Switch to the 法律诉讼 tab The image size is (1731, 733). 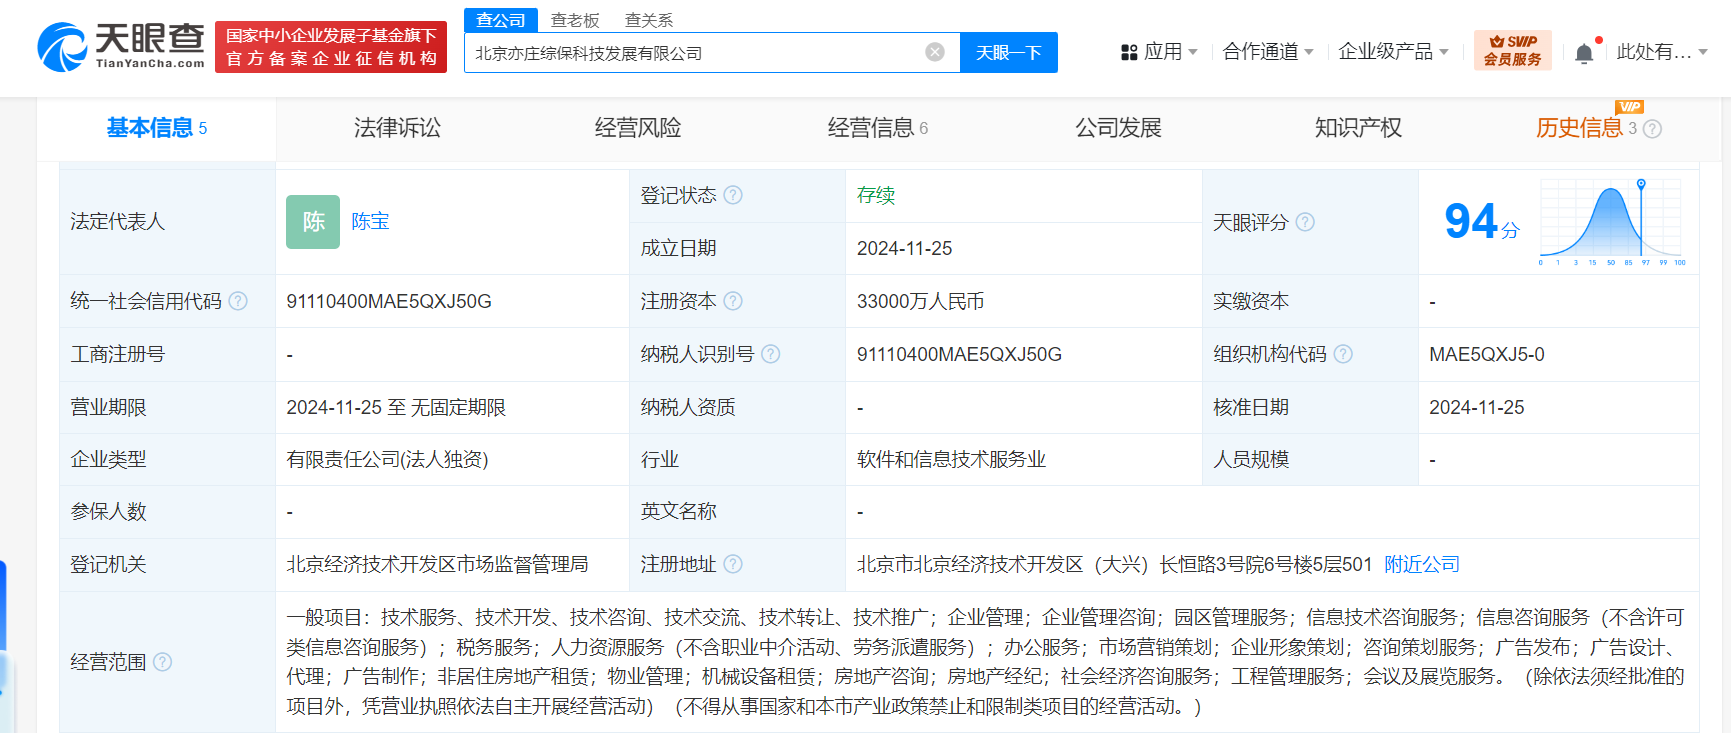(x=397, y=128)
